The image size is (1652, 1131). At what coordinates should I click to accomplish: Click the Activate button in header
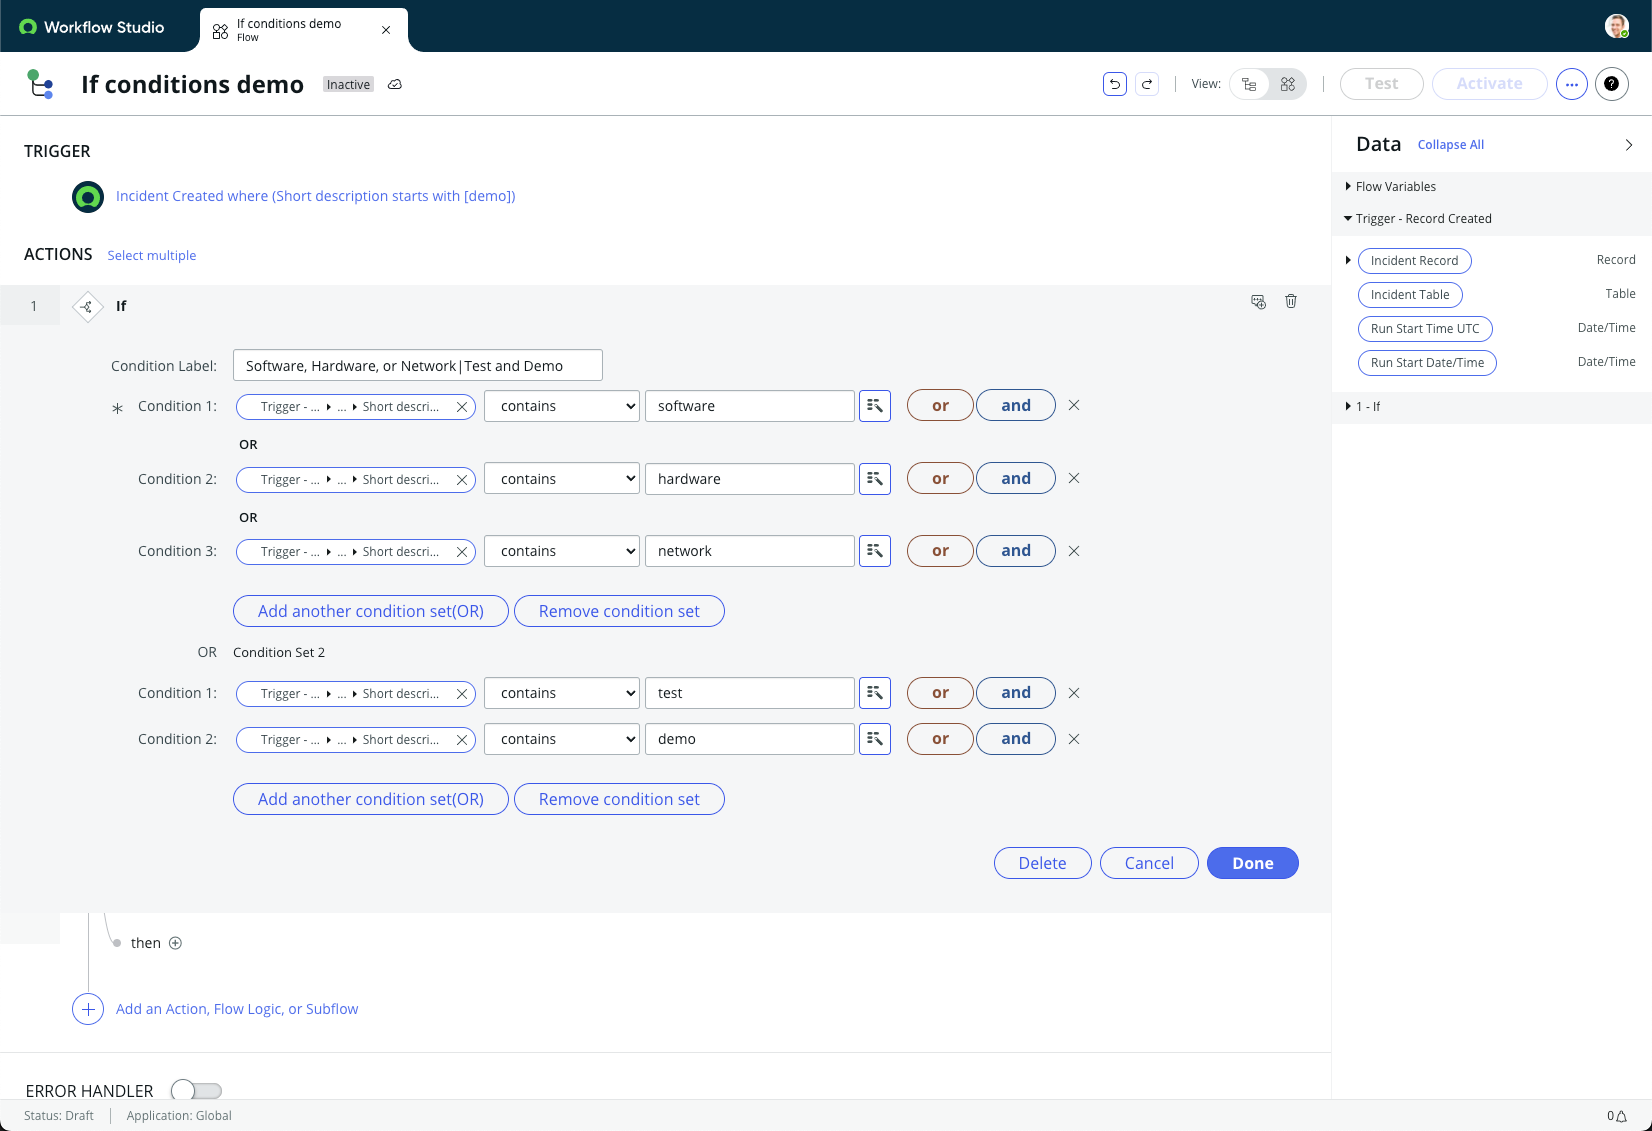pyautogui.click(x=1489, y=84)
